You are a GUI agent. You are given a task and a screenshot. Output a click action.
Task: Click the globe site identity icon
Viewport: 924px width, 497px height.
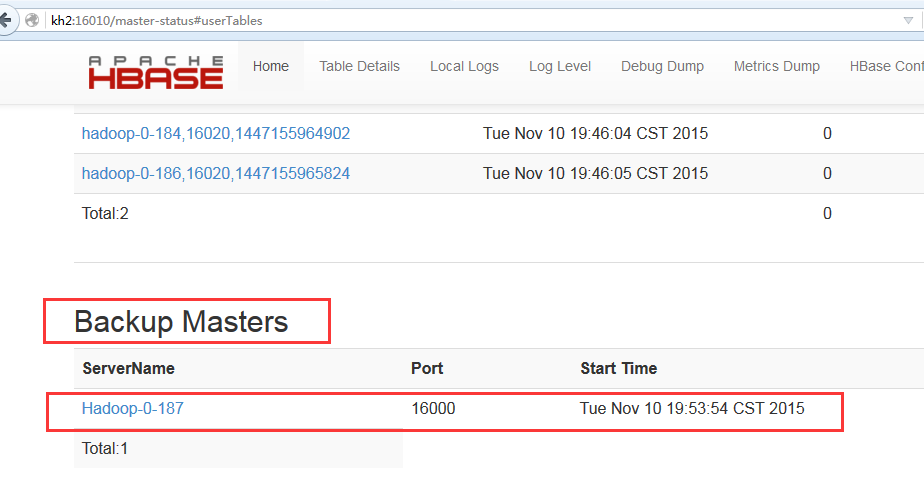click(32, 21)
